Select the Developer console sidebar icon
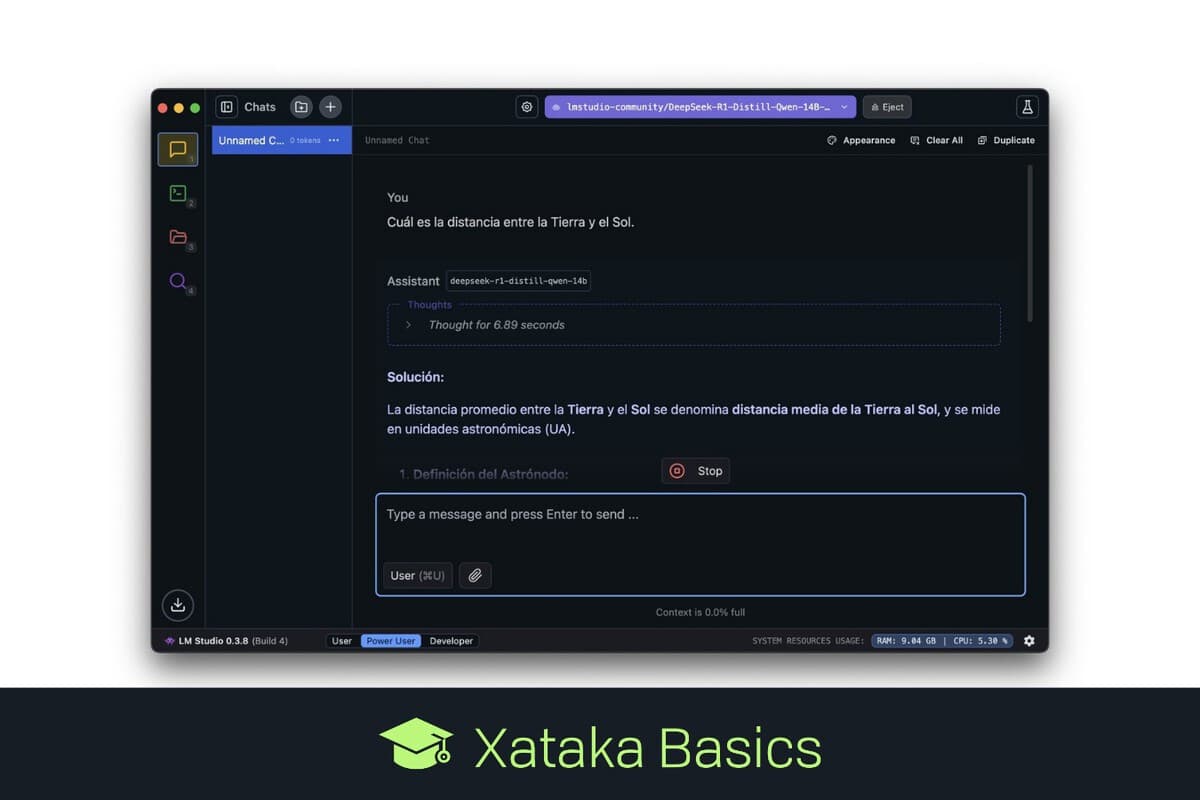This screenshot has height=800, width=1200. [178, 193]
